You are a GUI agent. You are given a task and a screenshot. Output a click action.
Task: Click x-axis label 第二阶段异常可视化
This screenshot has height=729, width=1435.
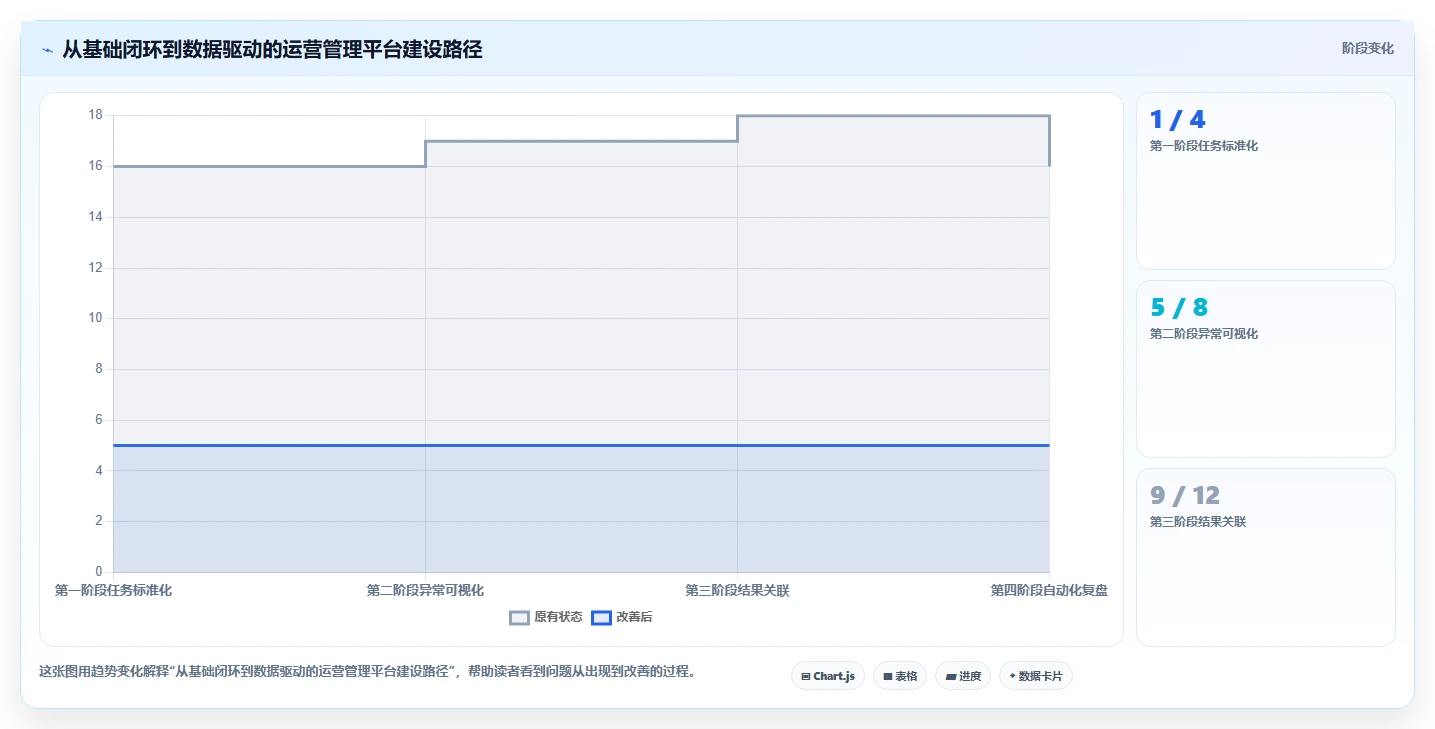(425, 591)
